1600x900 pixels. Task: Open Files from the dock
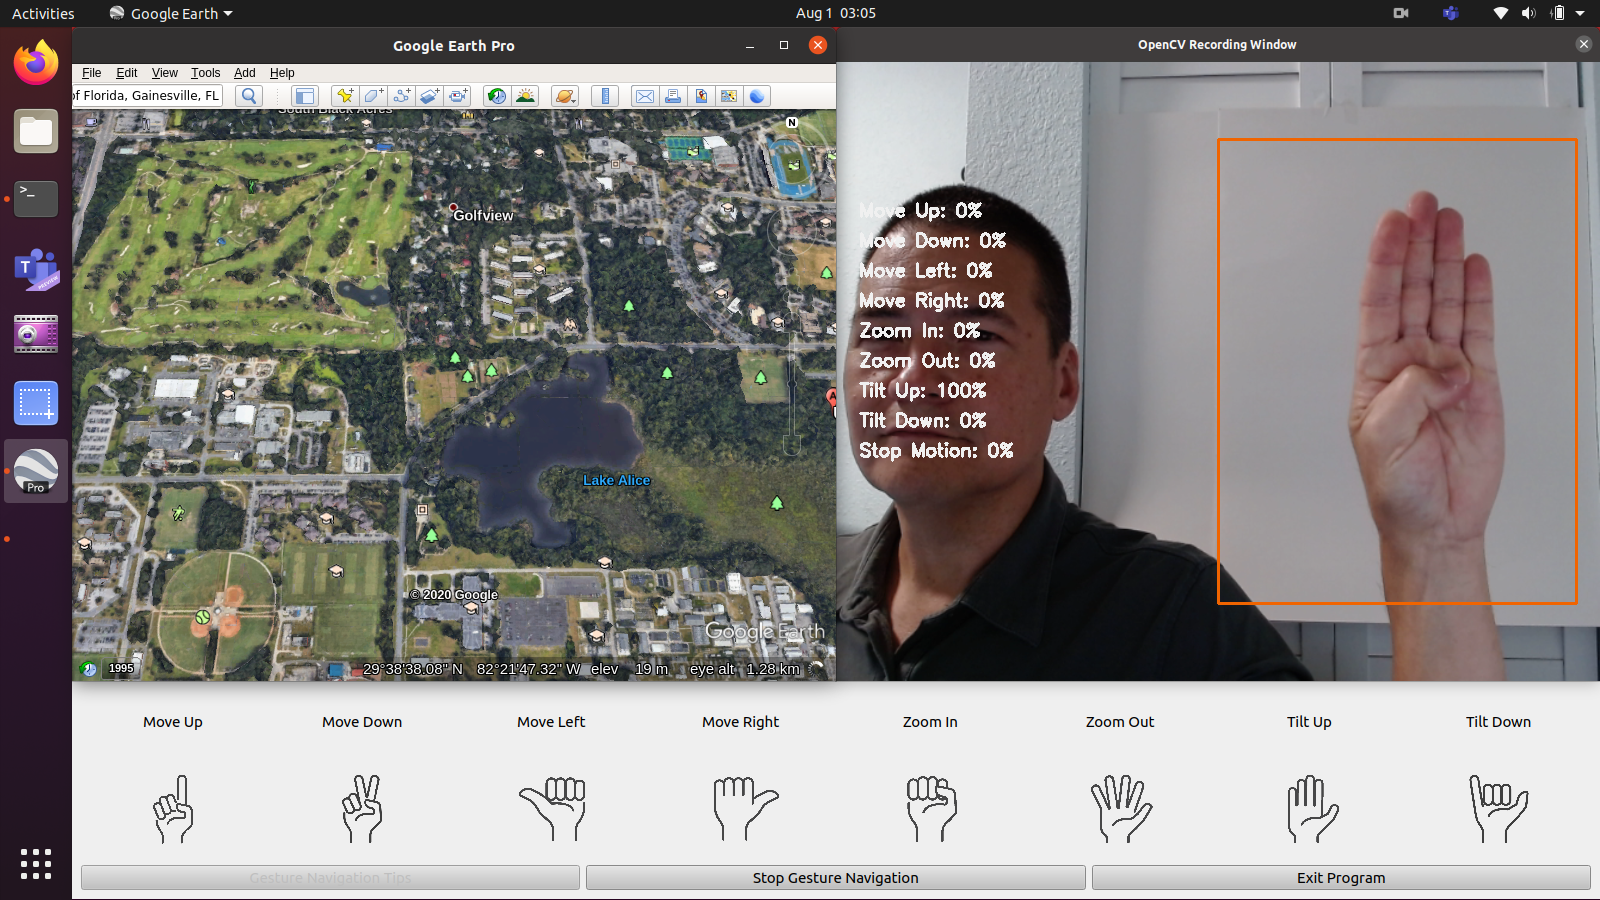(36, 131)
